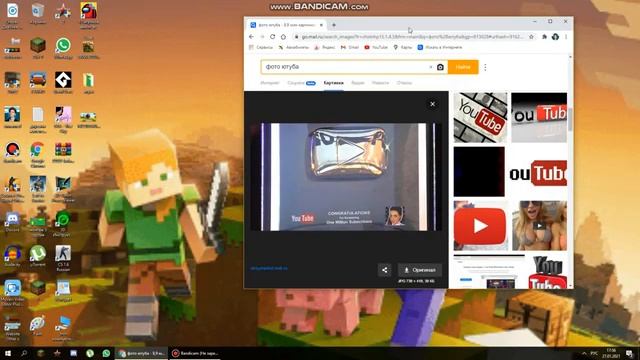The height and width of the screenshot is (360, 640).
Task: Share the previewed image
Action: (384, 270)
